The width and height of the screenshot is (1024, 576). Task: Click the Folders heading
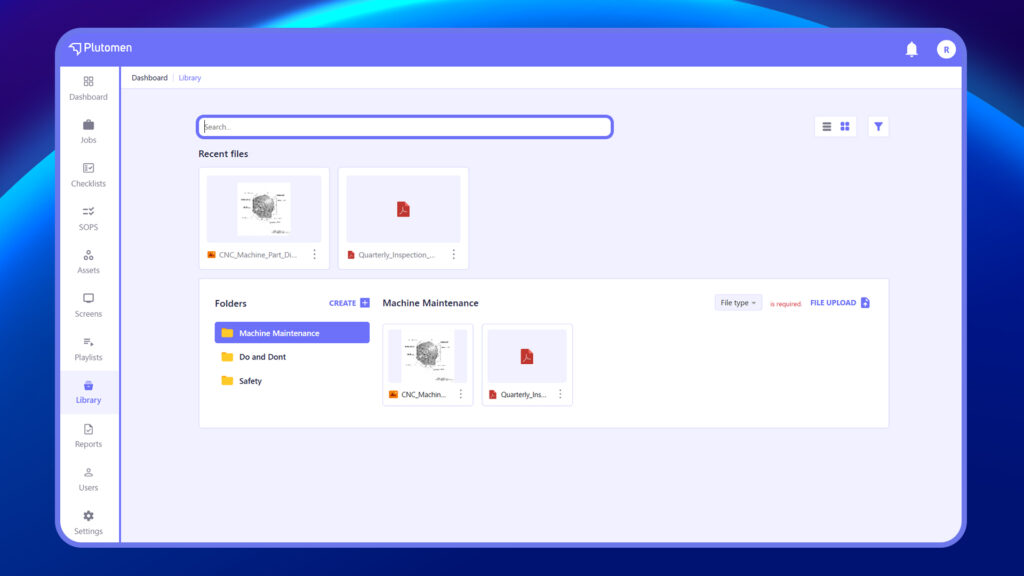(231, 304)
